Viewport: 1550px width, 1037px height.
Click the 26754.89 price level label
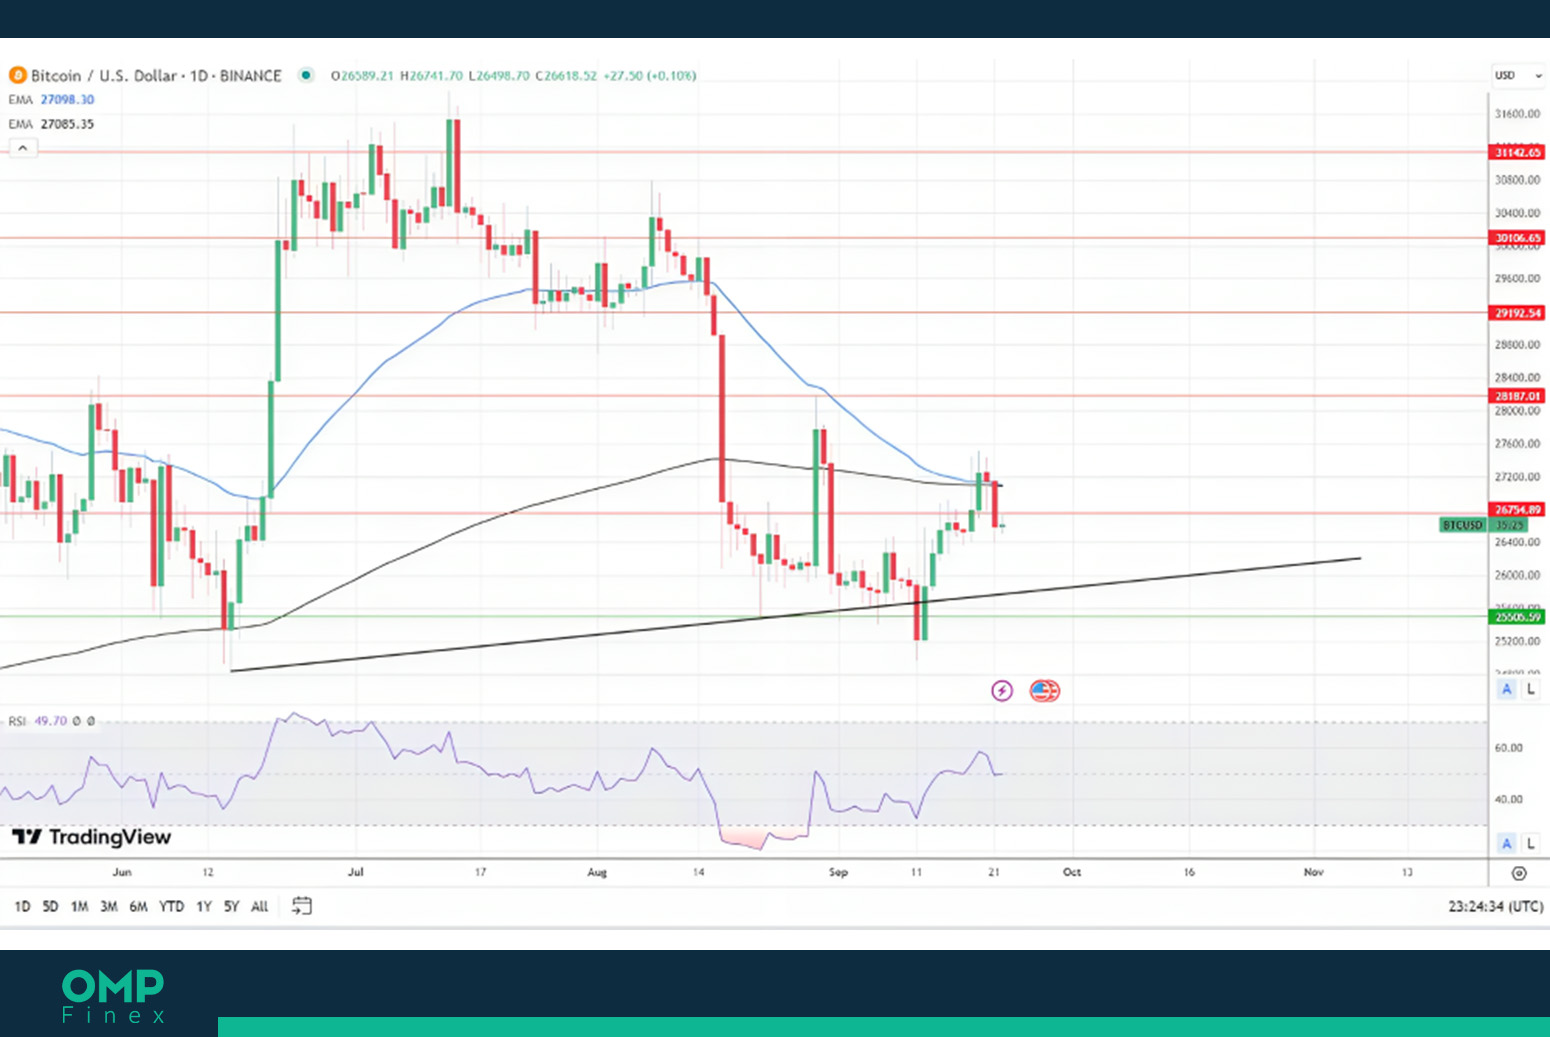[1518, 510]
